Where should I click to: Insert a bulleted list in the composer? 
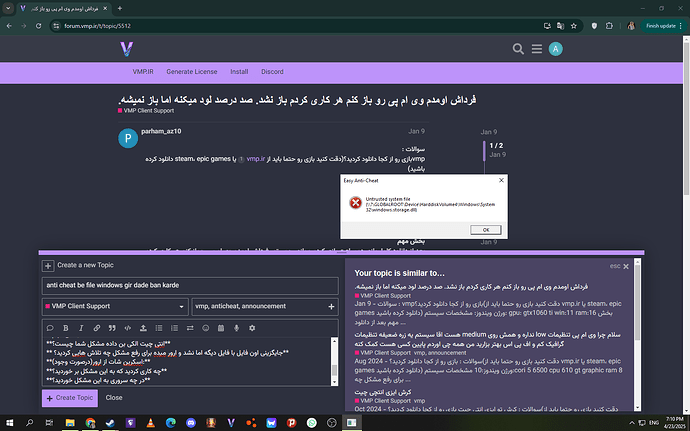pos(159,328)
